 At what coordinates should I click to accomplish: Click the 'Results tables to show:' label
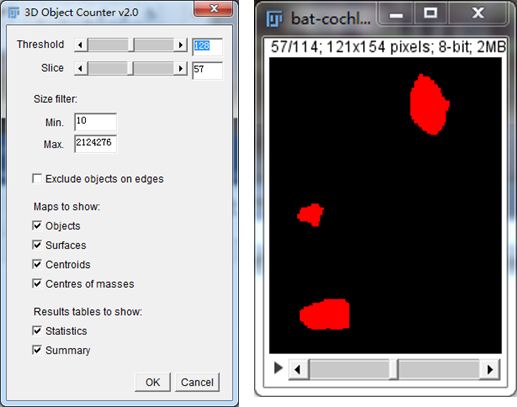point(88,312)
